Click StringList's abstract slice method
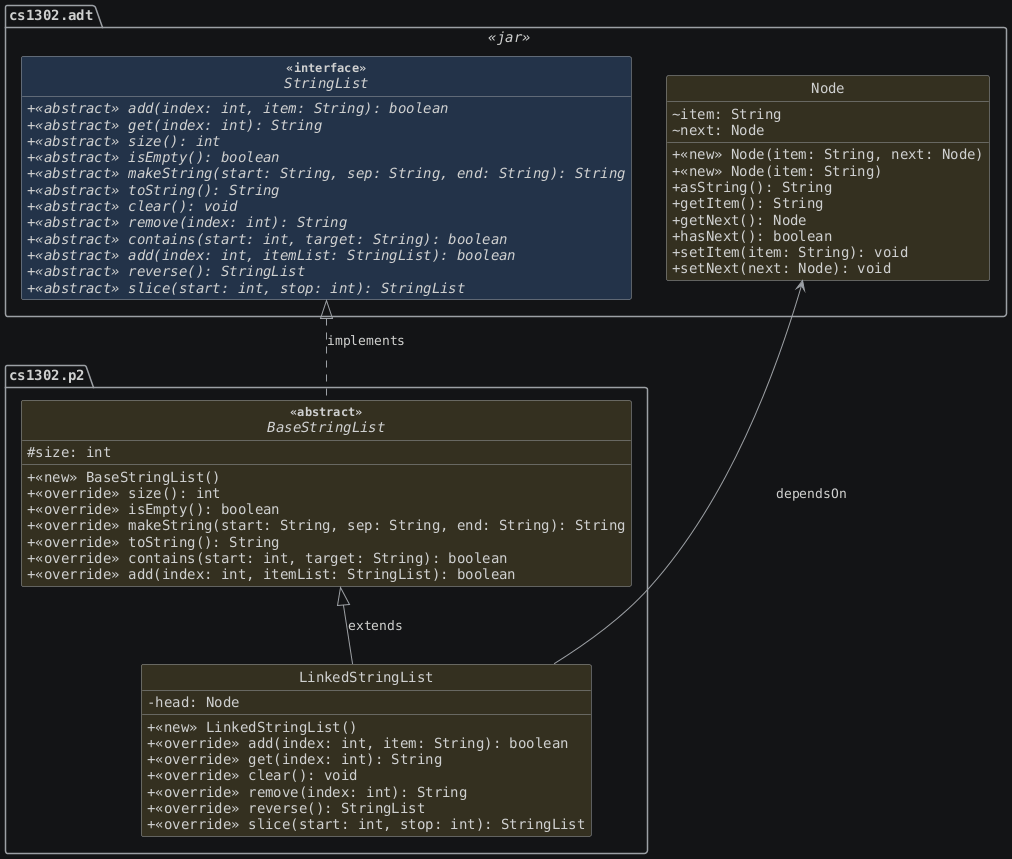 pos(246,288)
